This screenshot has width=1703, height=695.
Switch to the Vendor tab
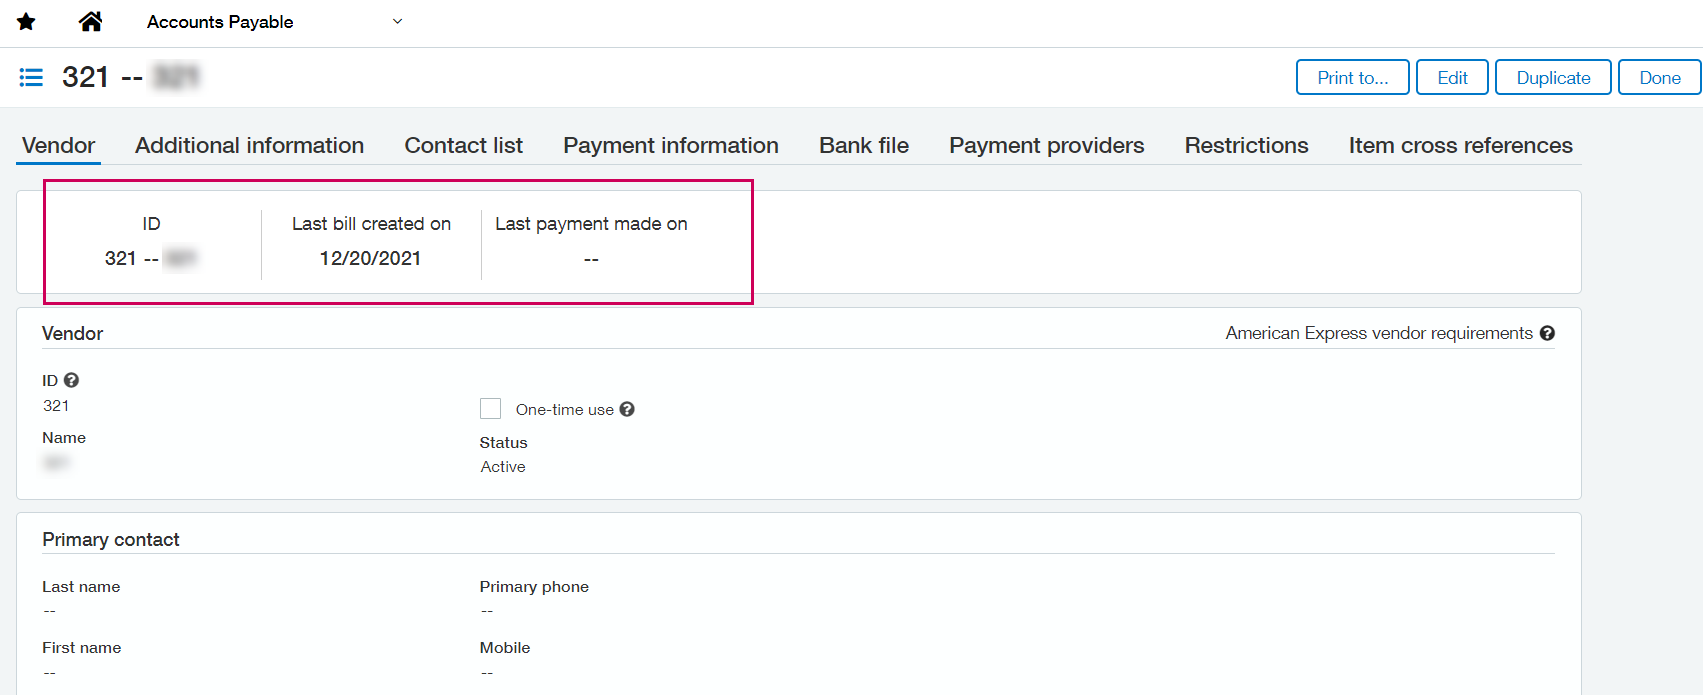point(59,145)
